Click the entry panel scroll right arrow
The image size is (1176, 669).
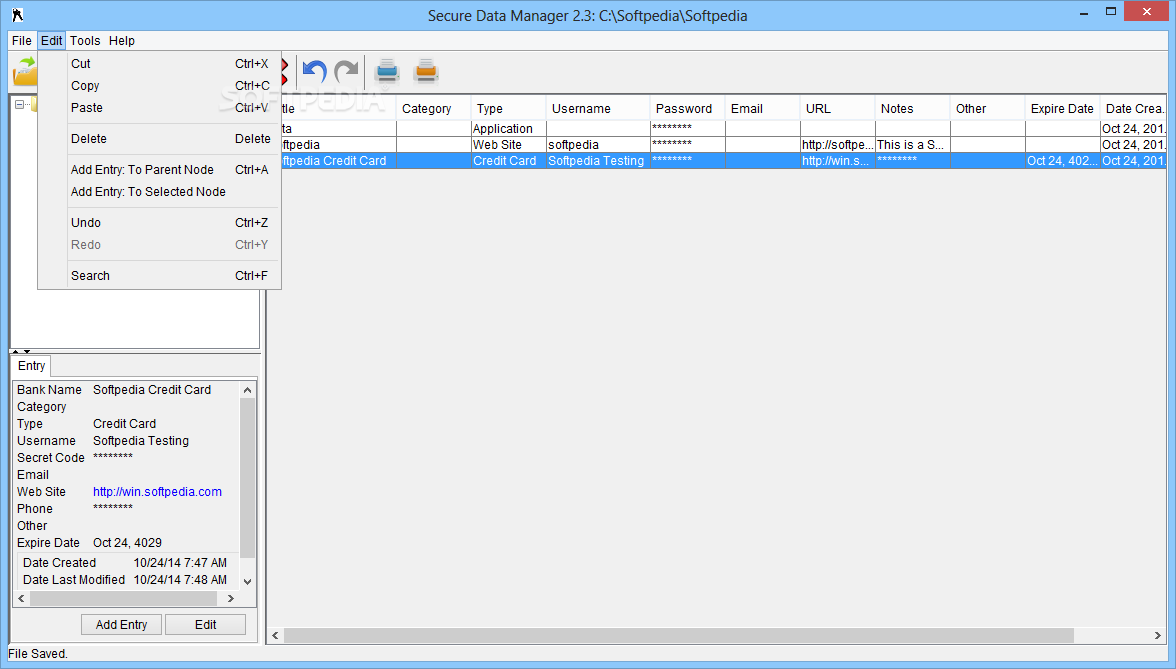click(x=231, y=598)
